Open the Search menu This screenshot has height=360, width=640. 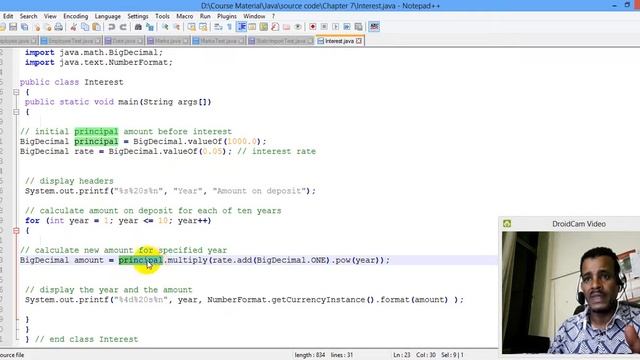point(29,16)
